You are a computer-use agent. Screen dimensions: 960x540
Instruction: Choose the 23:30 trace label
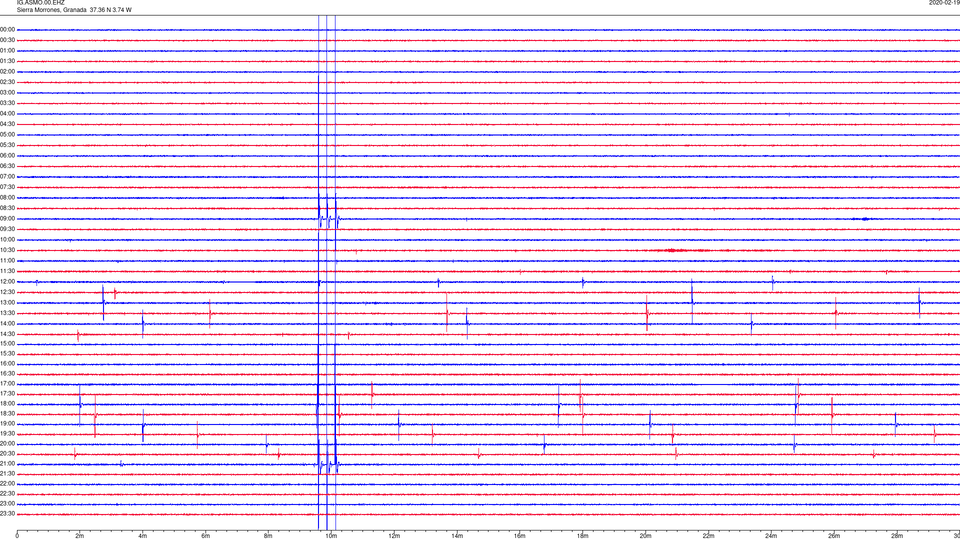point(7,514)
